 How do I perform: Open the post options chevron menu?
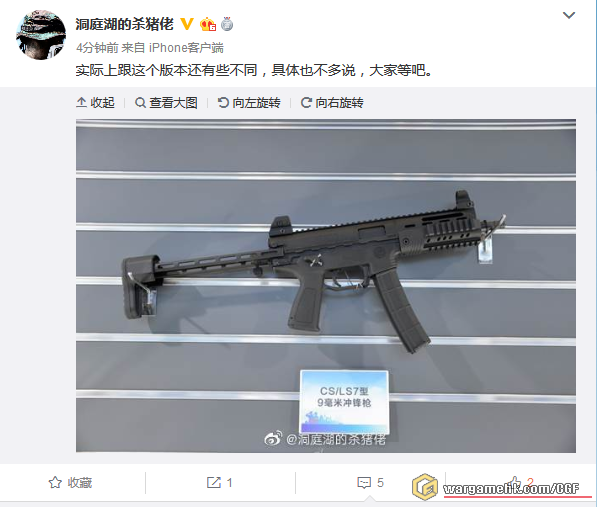[x=569, y=15]
